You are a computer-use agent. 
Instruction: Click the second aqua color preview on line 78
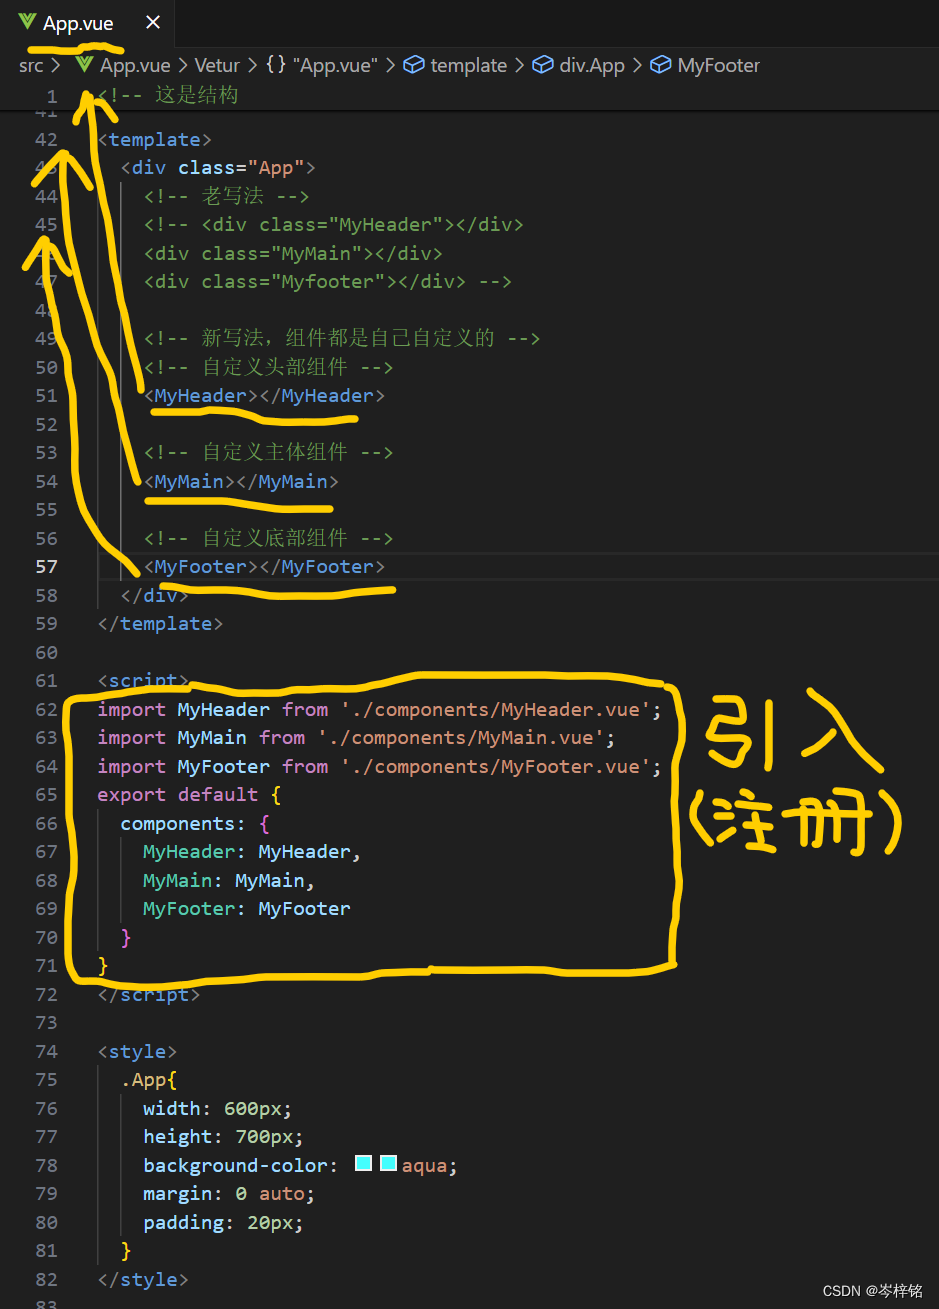389,1163
